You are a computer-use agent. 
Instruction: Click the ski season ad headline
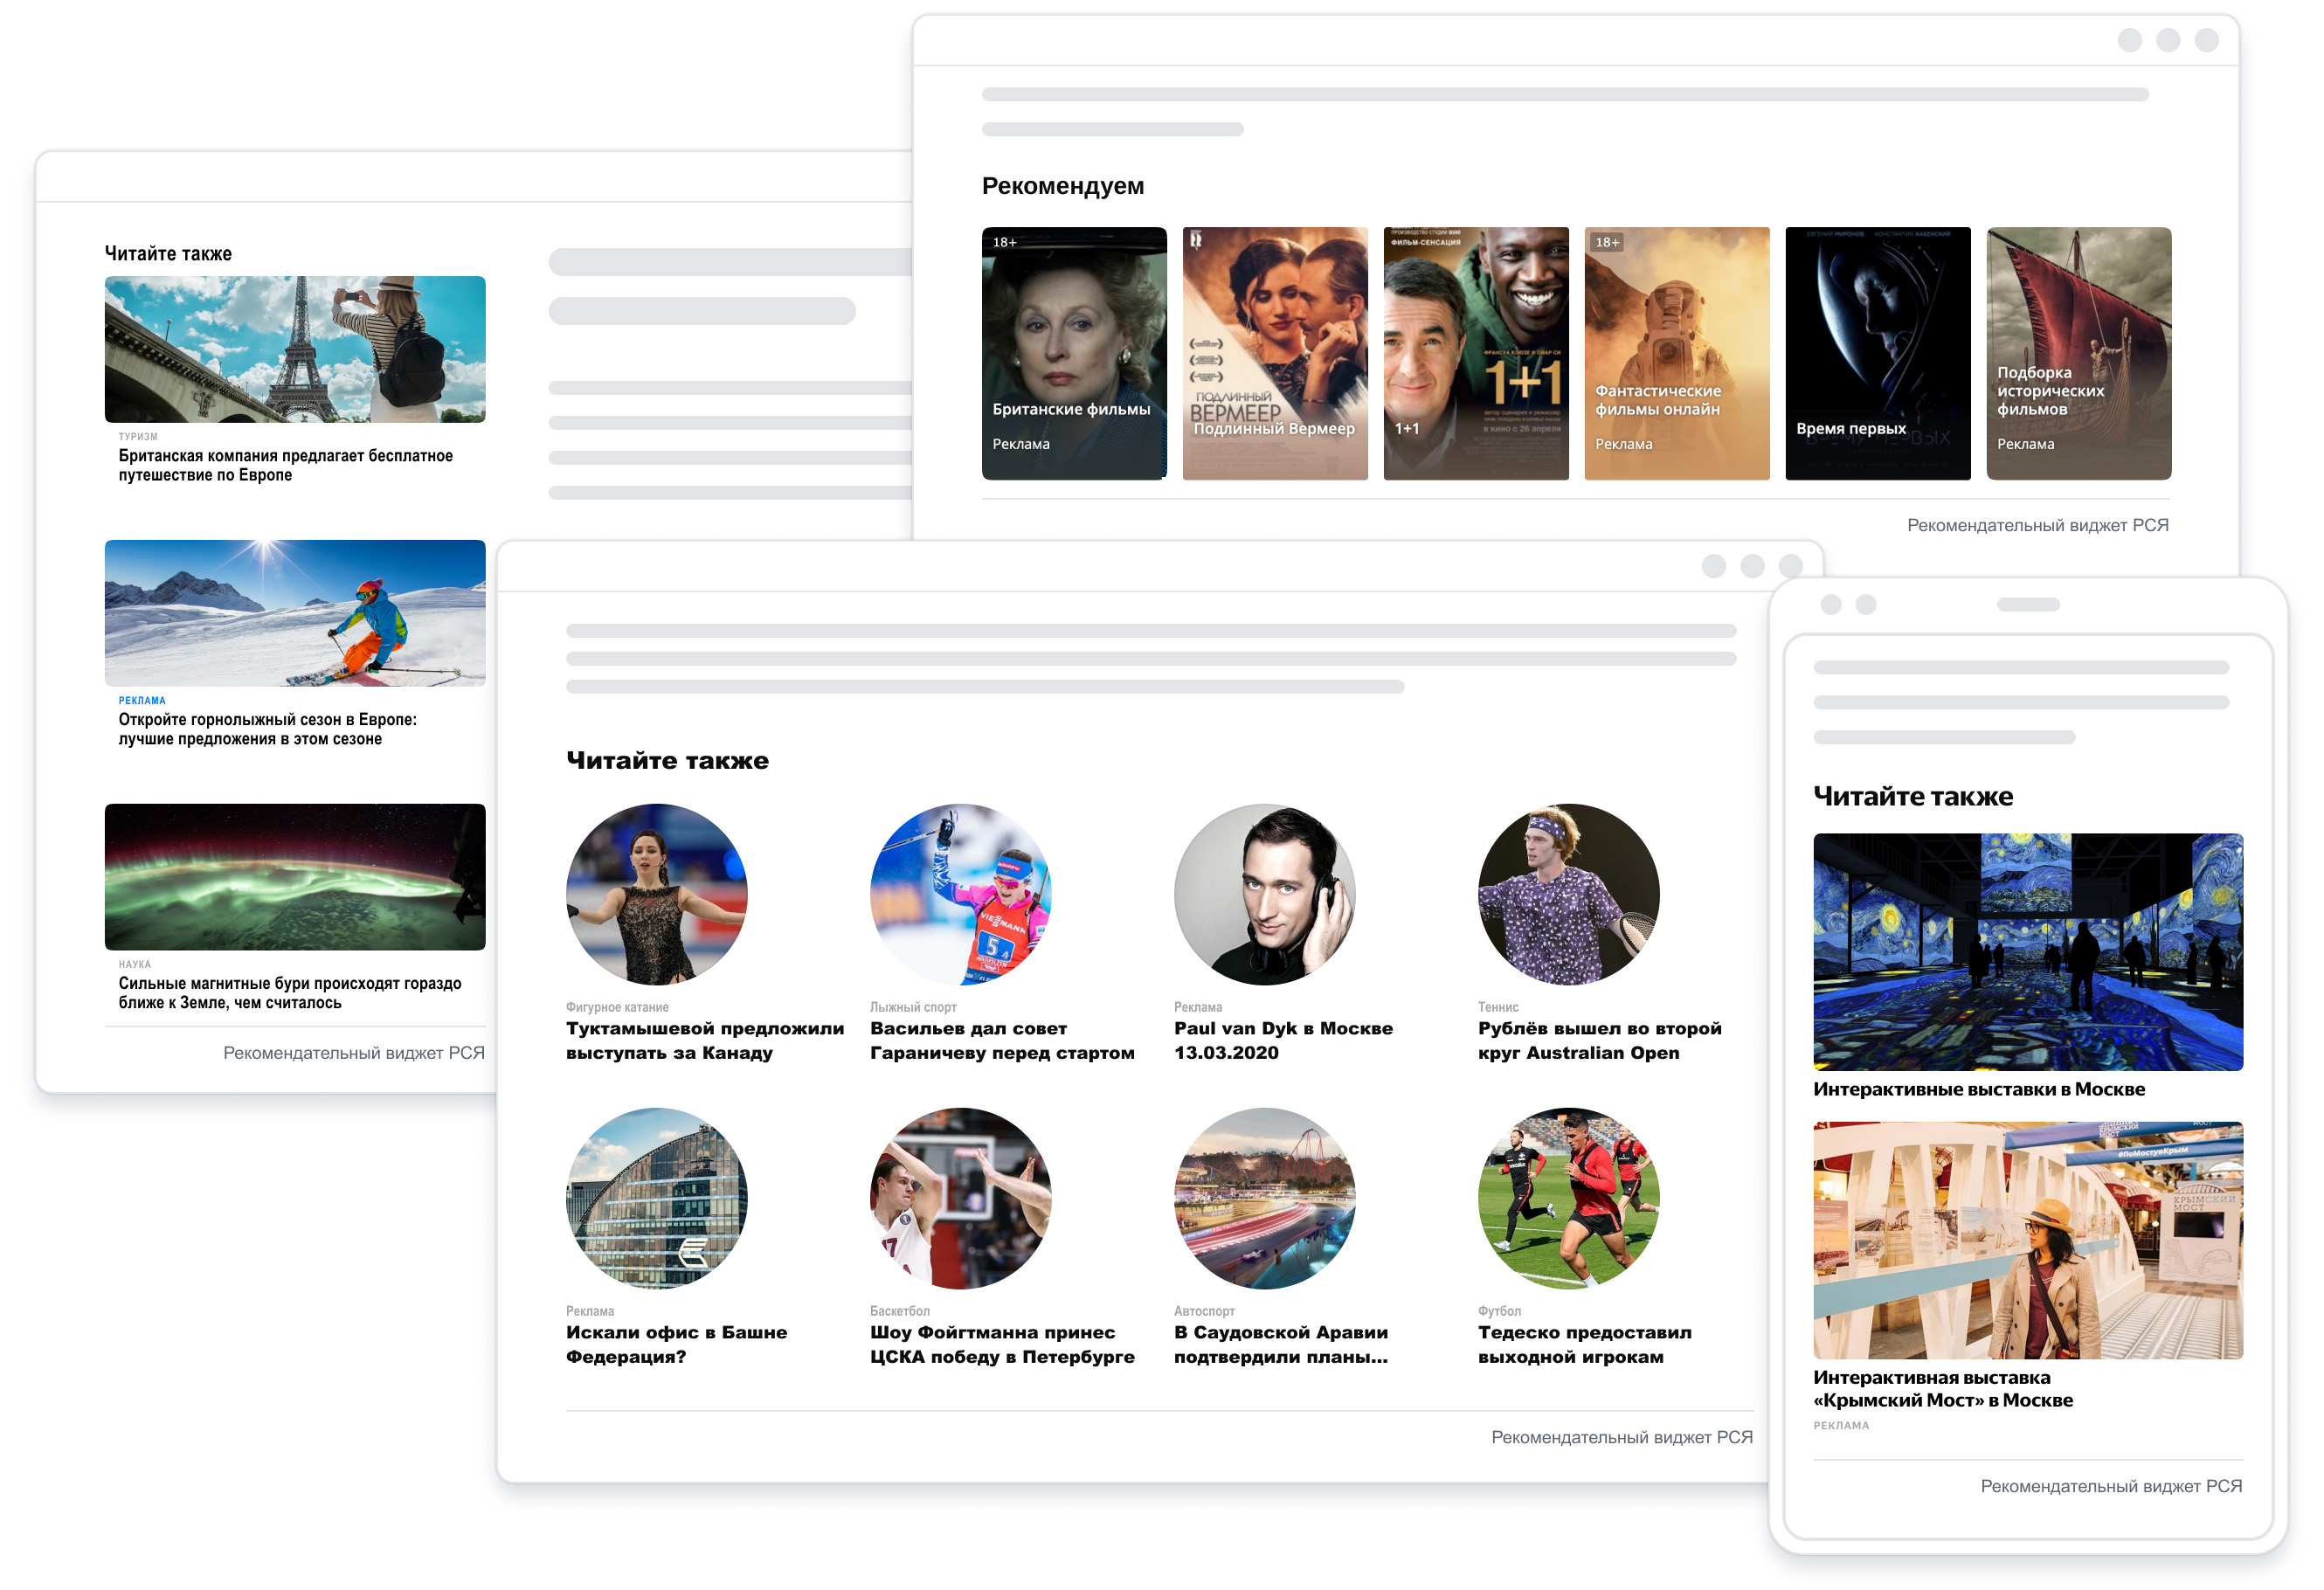tap(267, 729)
